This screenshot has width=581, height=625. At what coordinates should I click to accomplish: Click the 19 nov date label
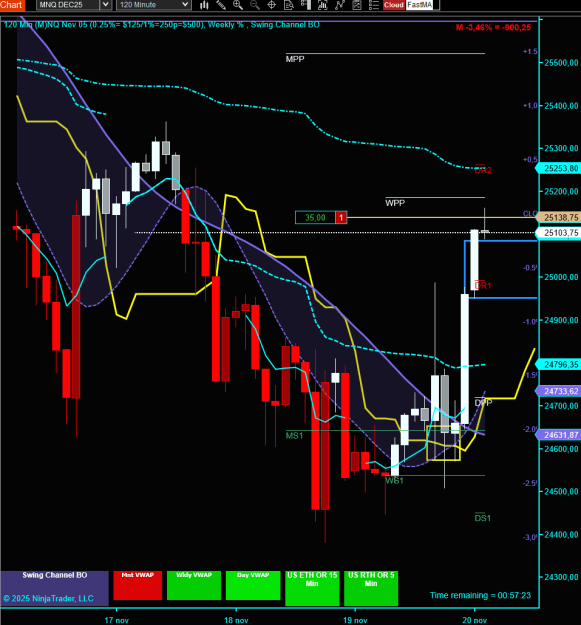355,620
